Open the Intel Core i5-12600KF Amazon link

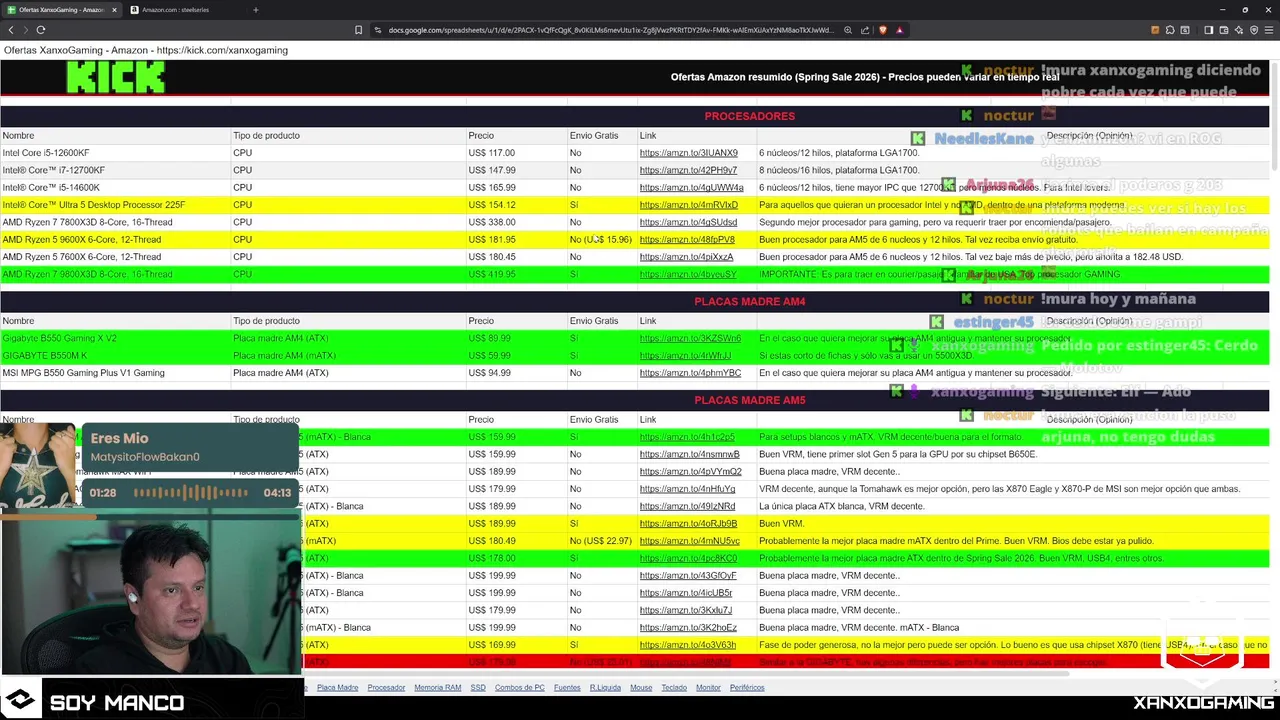[689, 153]
